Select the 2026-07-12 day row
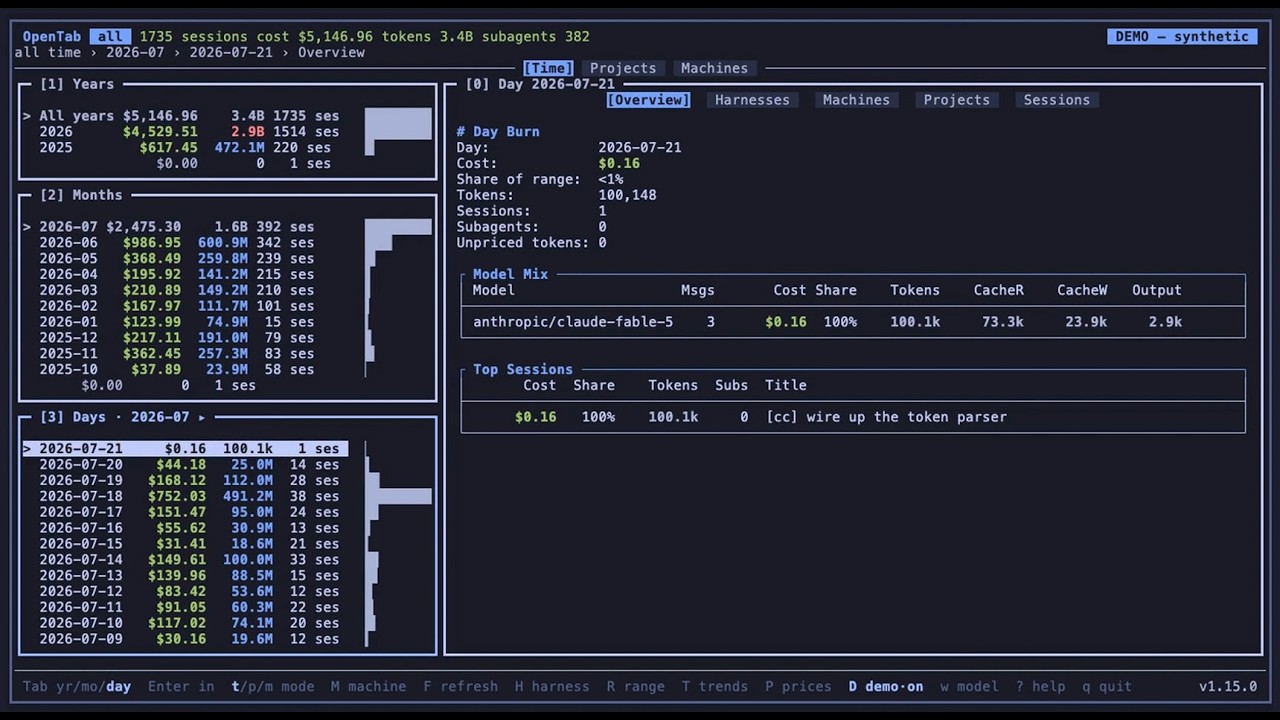The width and height of the screenshot is (1280, 720). [x=185, y=592]
